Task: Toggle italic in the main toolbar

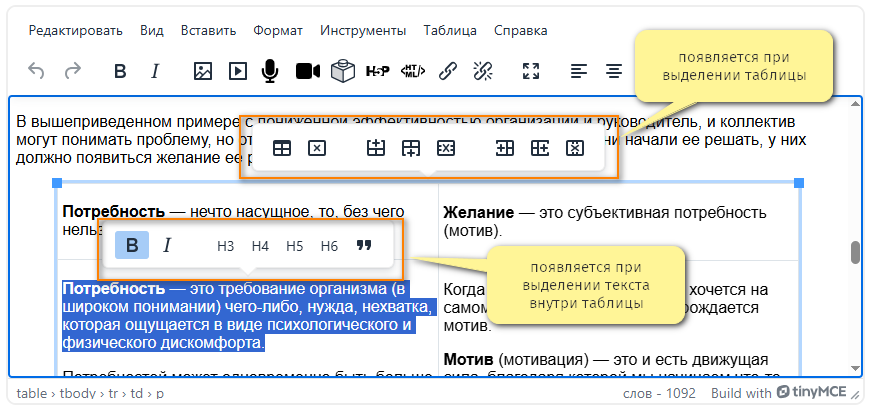Action: 155,71
